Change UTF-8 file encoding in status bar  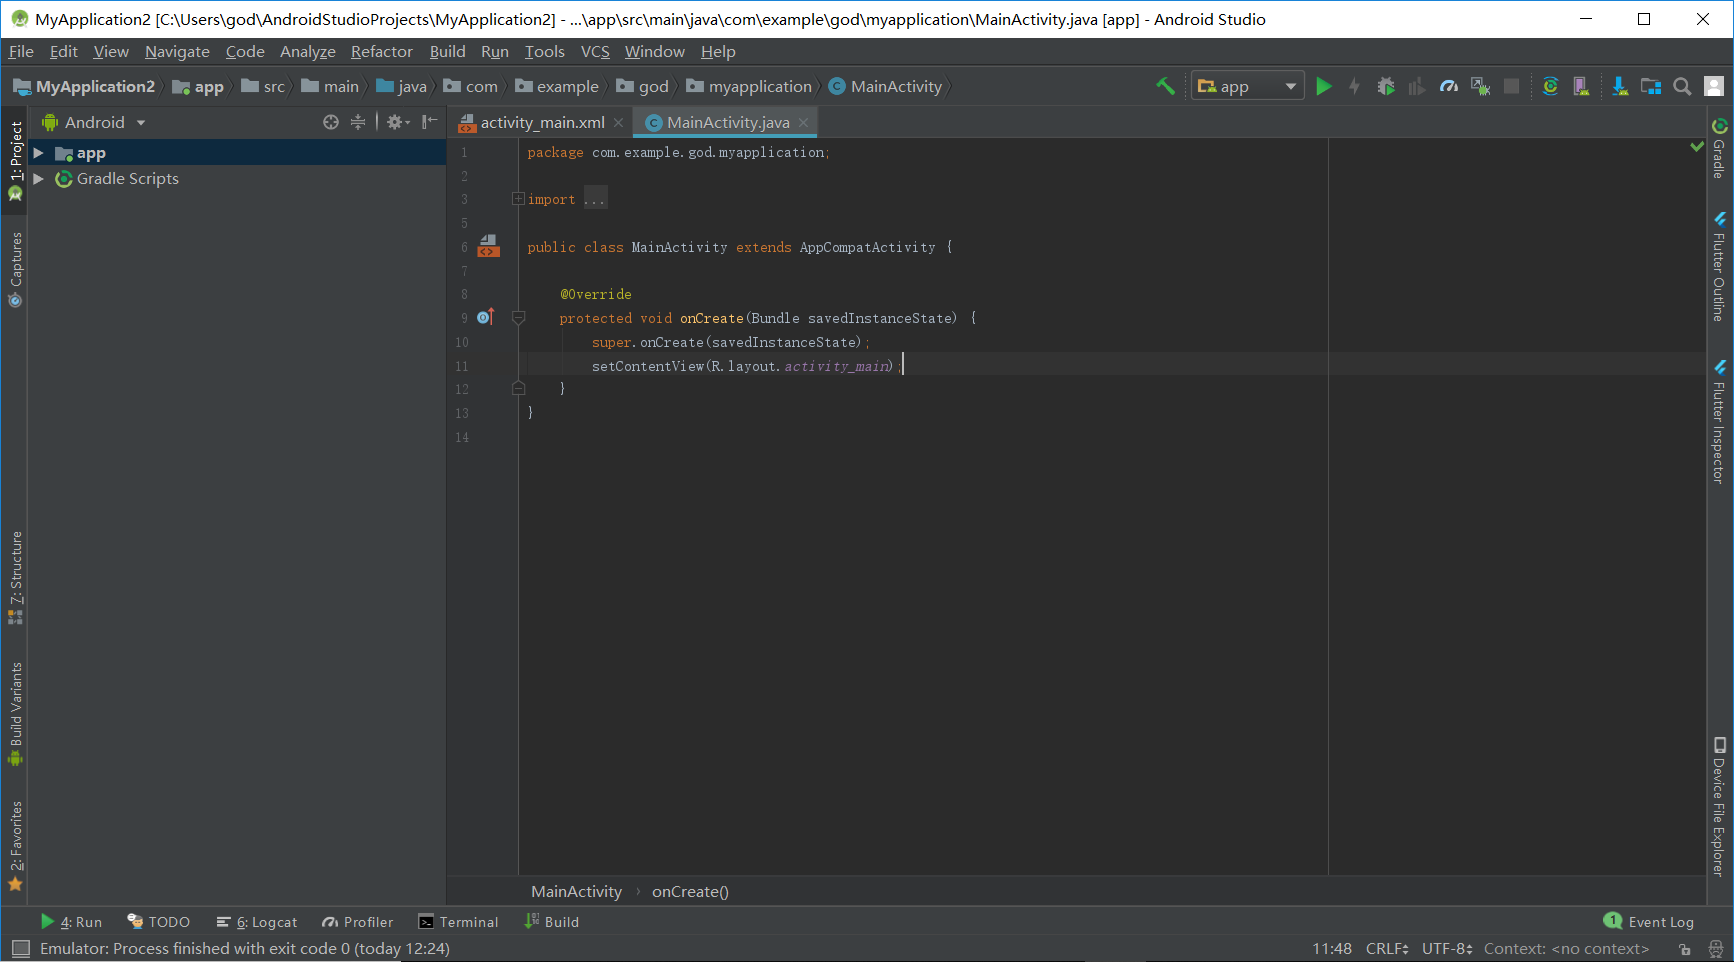1447,949
